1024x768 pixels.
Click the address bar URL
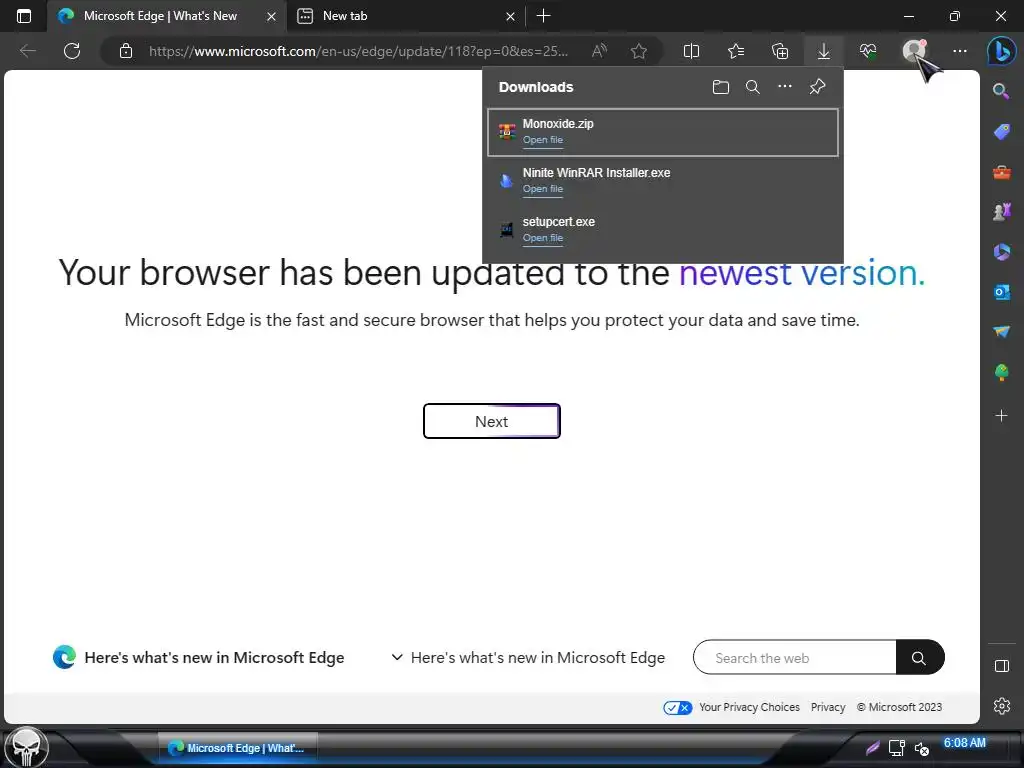[x=359, y=51]
